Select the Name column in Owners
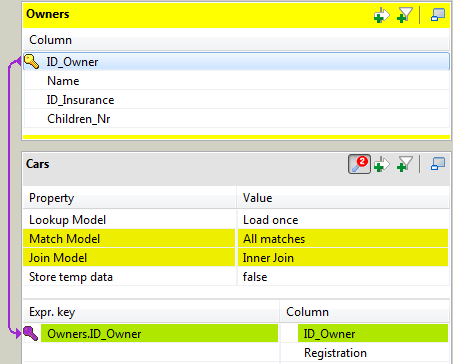Image resolution: width=453 pixels, height=364 pixels. [x=236, y=81]
